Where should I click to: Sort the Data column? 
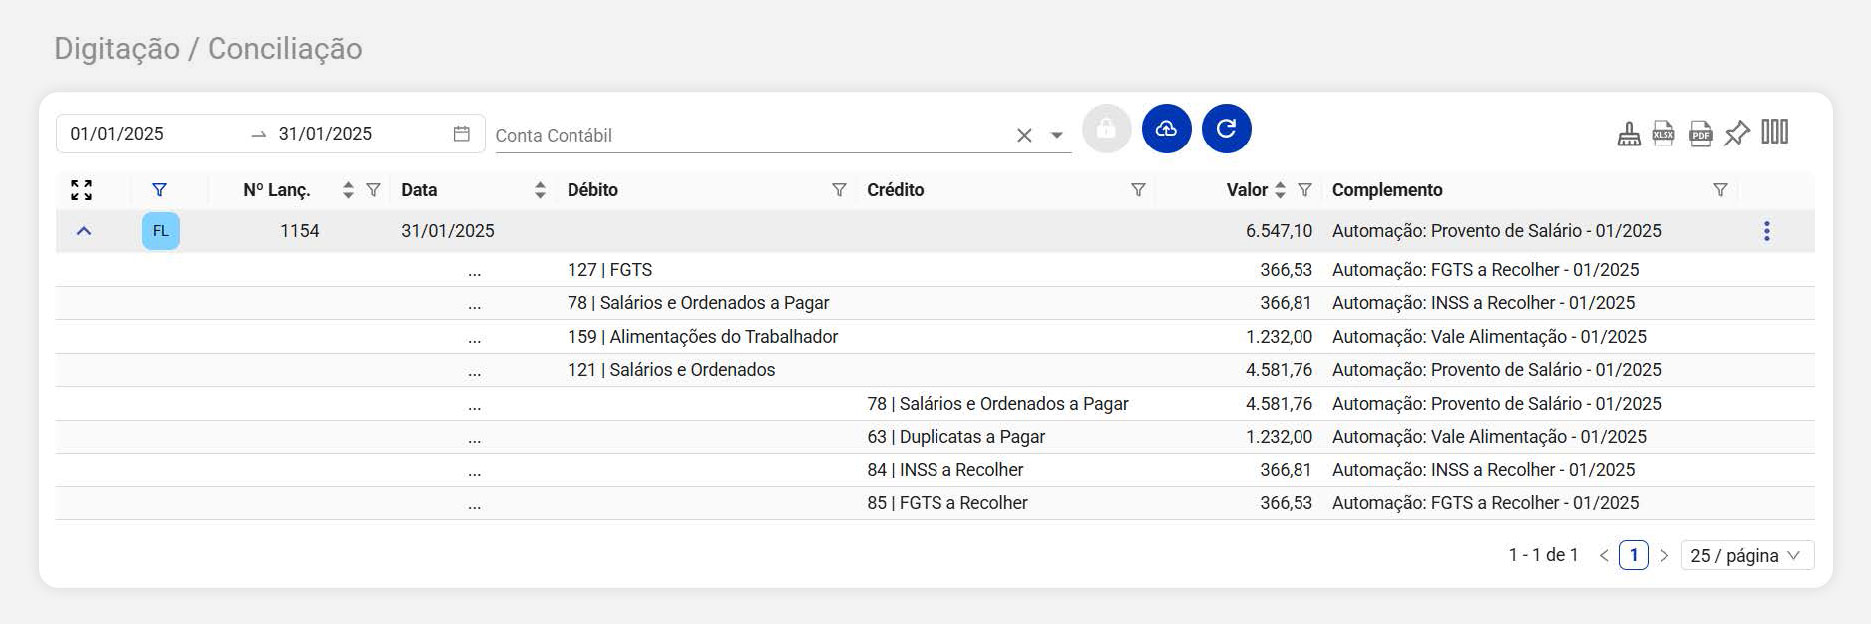(540, 190)
